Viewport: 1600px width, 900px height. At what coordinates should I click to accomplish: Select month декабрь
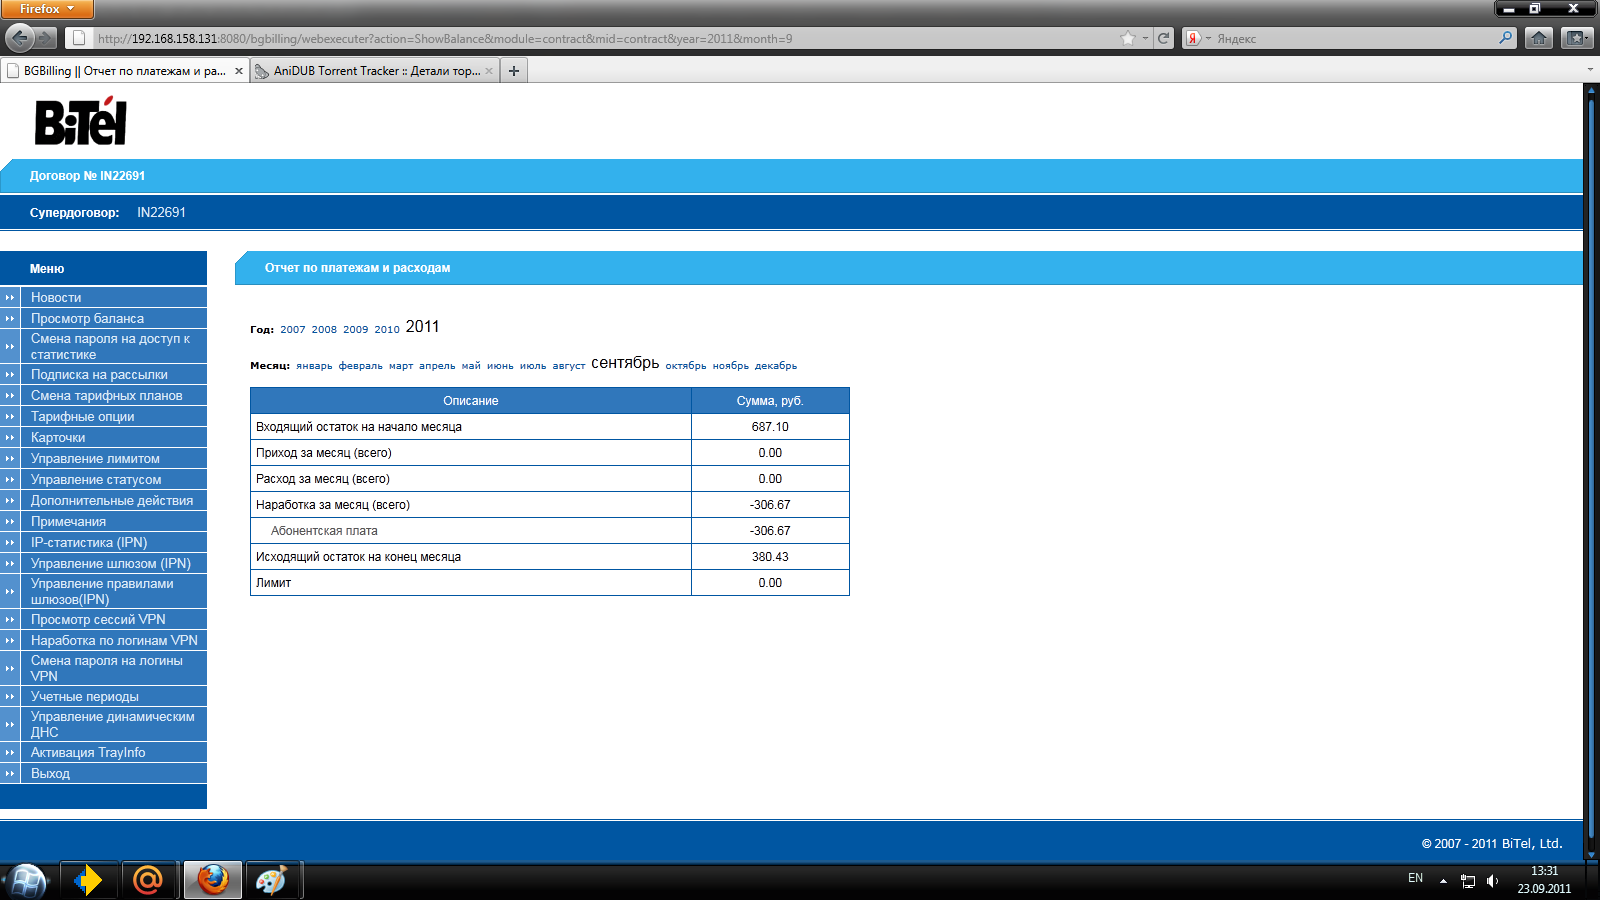coord(776,366)
